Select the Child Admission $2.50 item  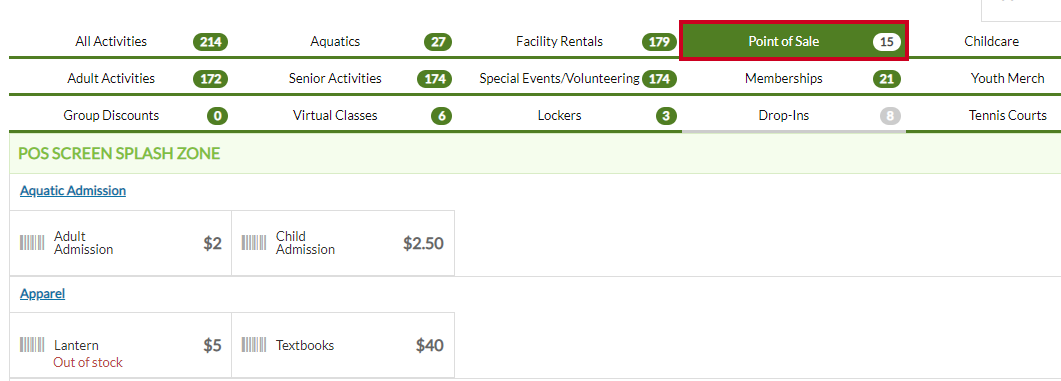click(343, 243)
